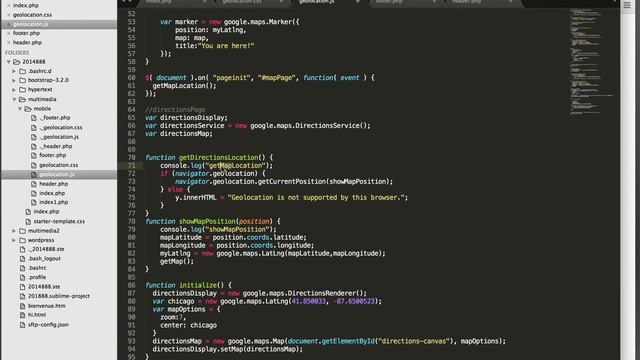Click the file icon beside _header.php
The width and height of the screenshot is (640, 360).
click(34, 146)
